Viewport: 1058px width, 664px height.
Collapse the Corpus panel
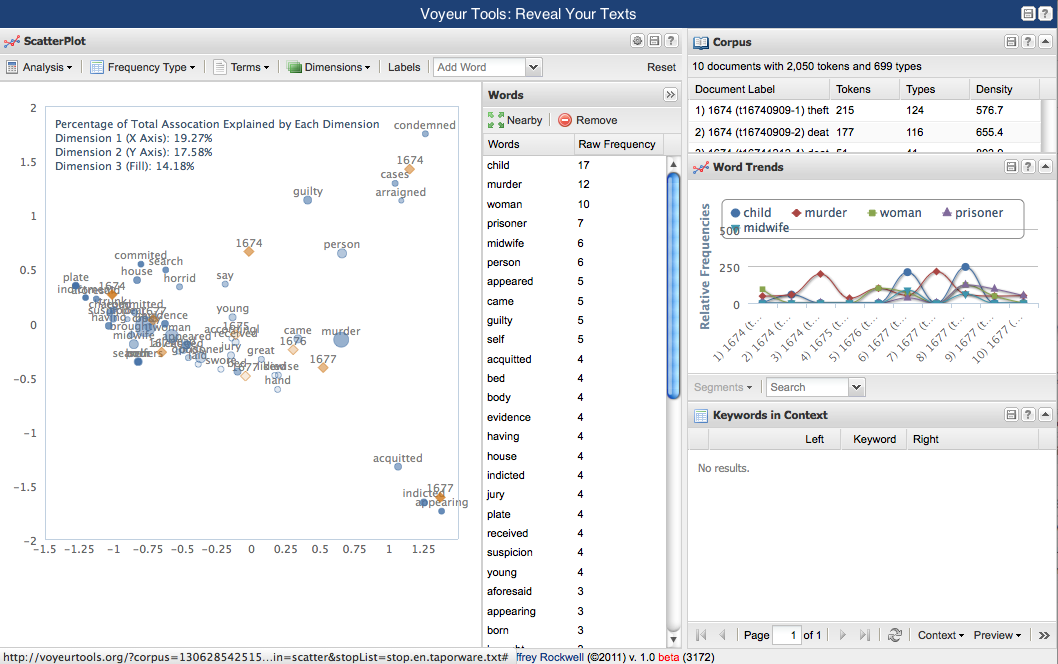tap(1045, 42)
